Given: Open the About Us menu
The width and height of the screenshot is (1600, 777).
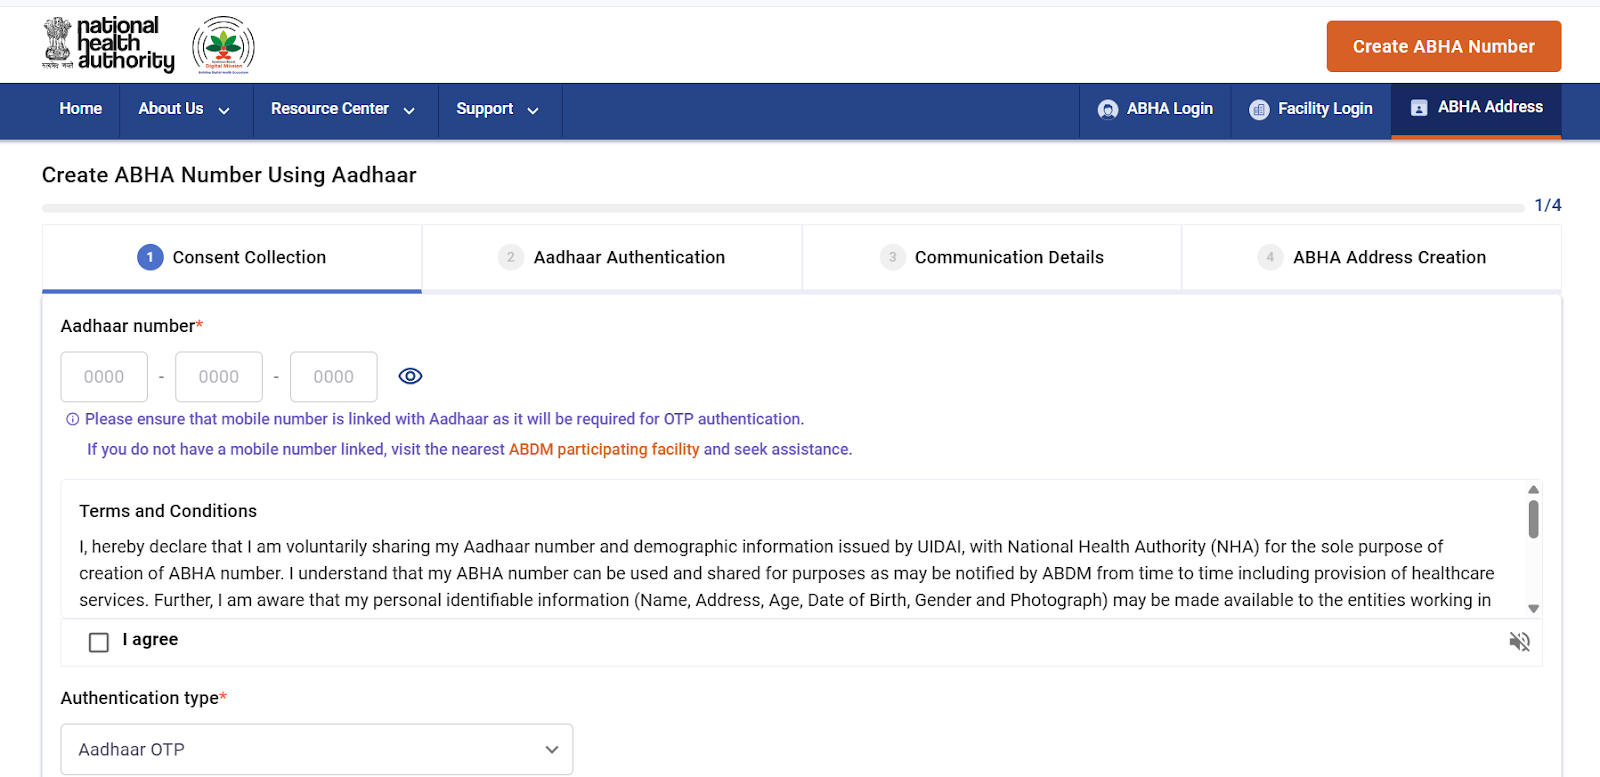Looking at the screenshot, I should 184,109.
